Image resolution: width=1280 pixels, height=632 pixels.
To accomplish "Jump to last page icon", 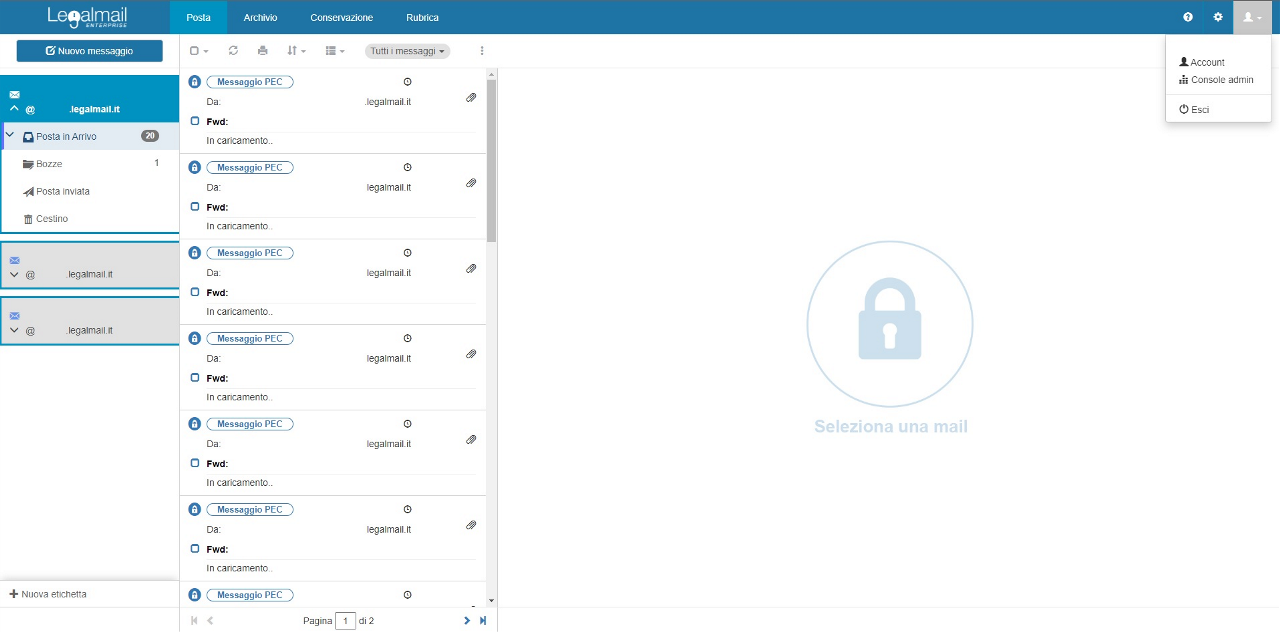I will pyautogui.click(x=483, y=621).
